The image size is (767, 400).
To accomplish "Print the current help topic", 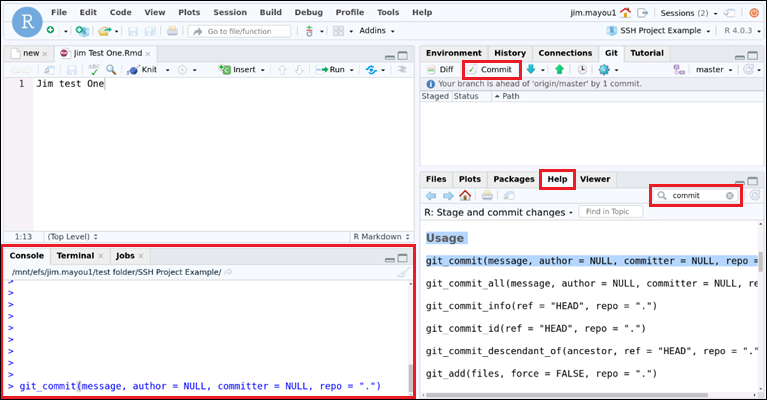I will pyautogui.click(x=487, y=196).
